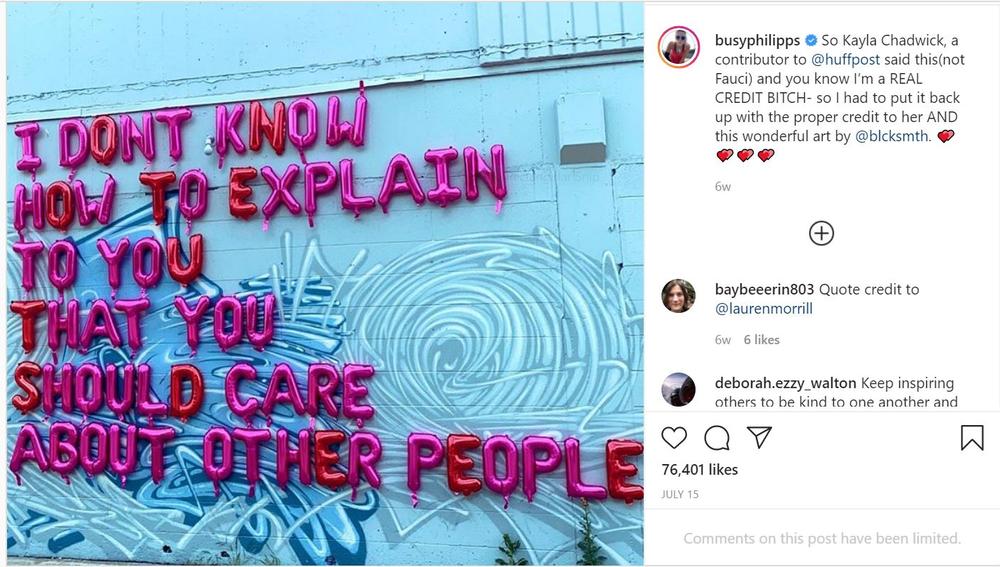The width and height of the screenshot is (1000, 567).
Task: Save the post with the bookmark icon
Action: (x=972, y=438)
